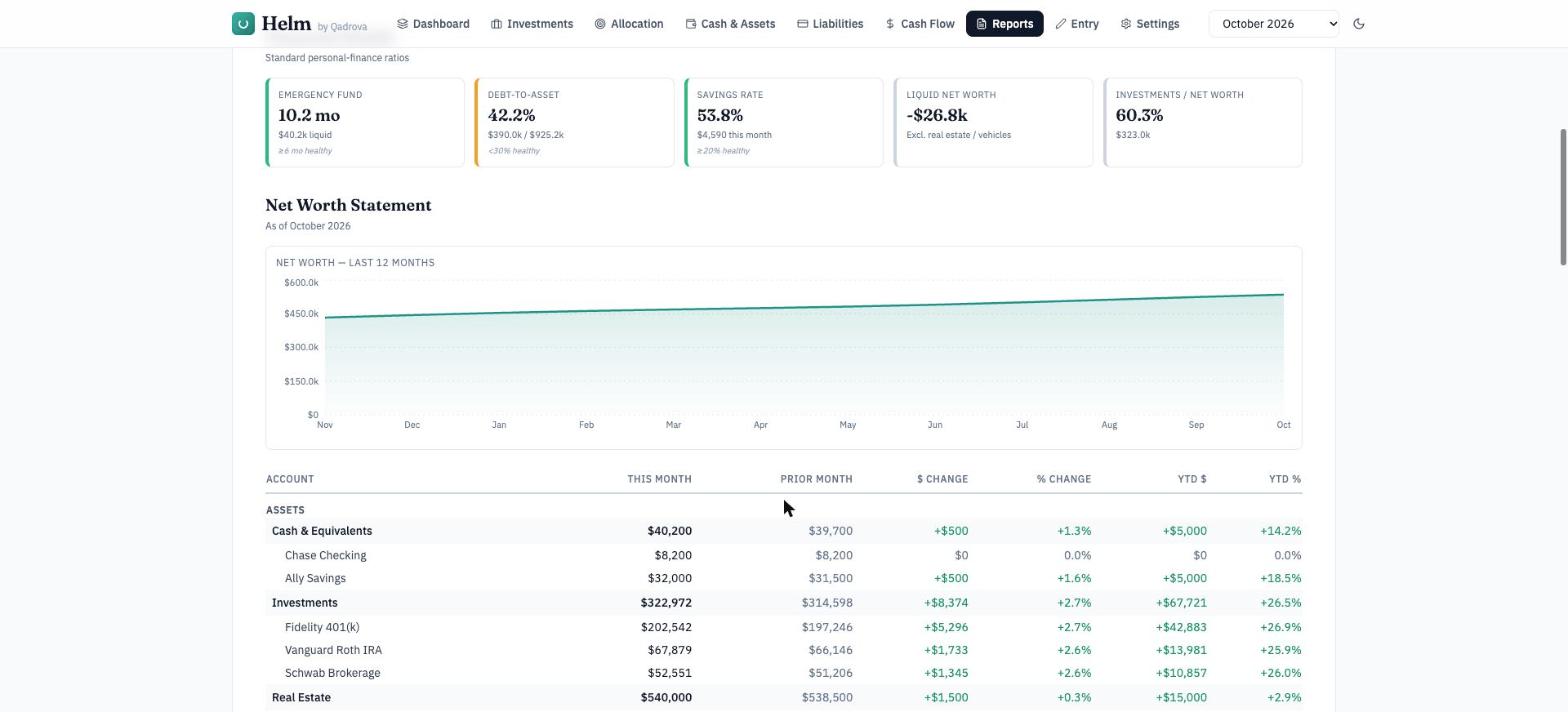This screenshot has height=712, width=1568.
Task: Click the $540,000 Real Estate value
Action: click(666, 697)
